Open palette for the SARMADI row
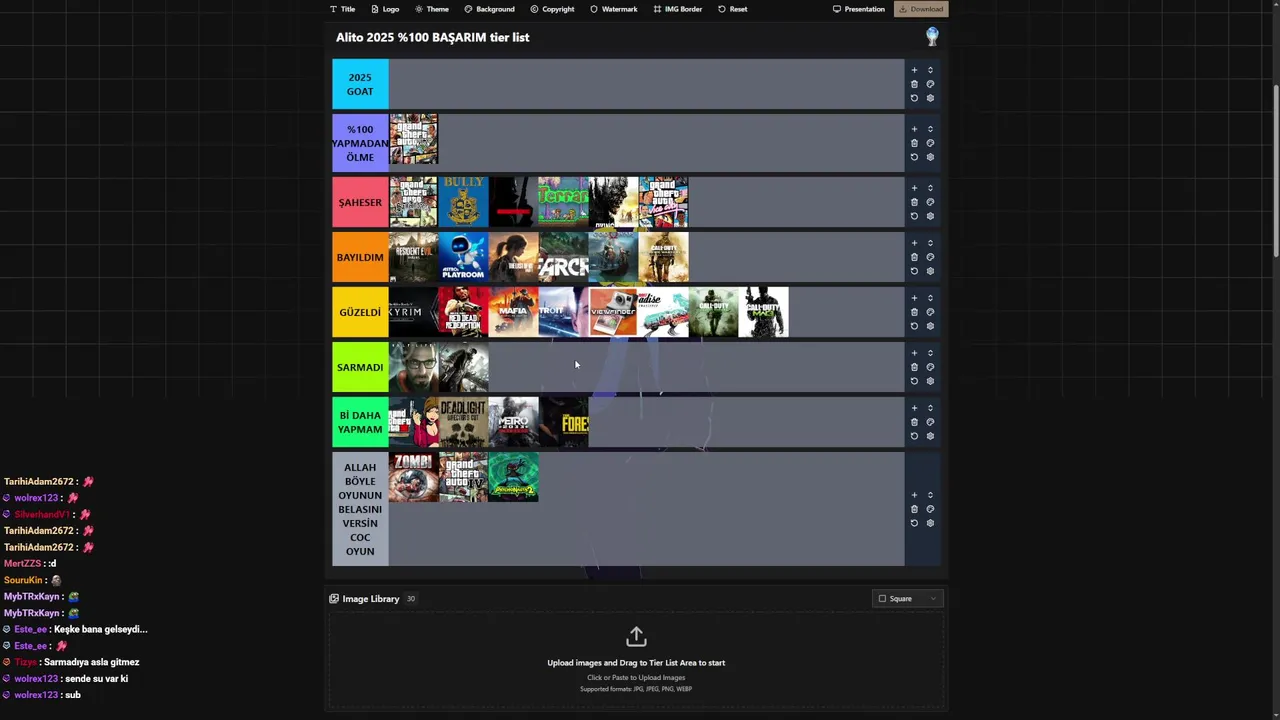This screenshot has height=720, width=1280. point(930,367)
